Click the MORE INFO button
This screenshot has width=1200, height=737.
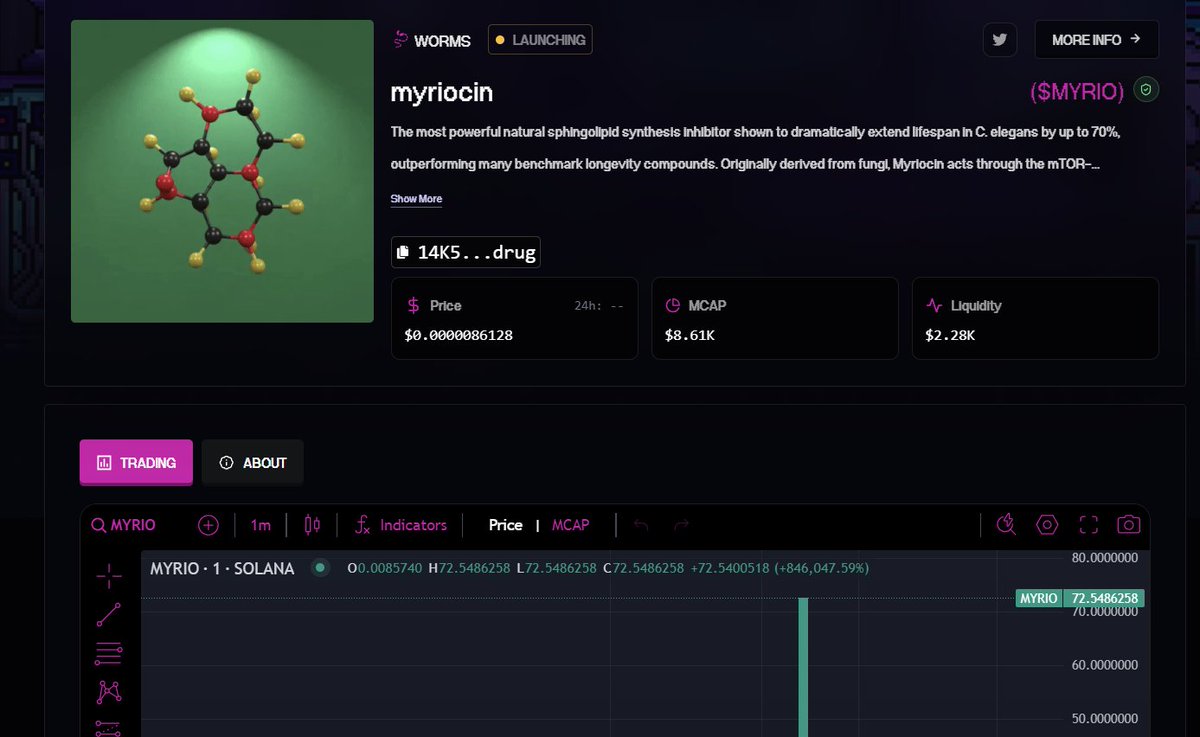pyautogui.click(x=1096, y=40)
